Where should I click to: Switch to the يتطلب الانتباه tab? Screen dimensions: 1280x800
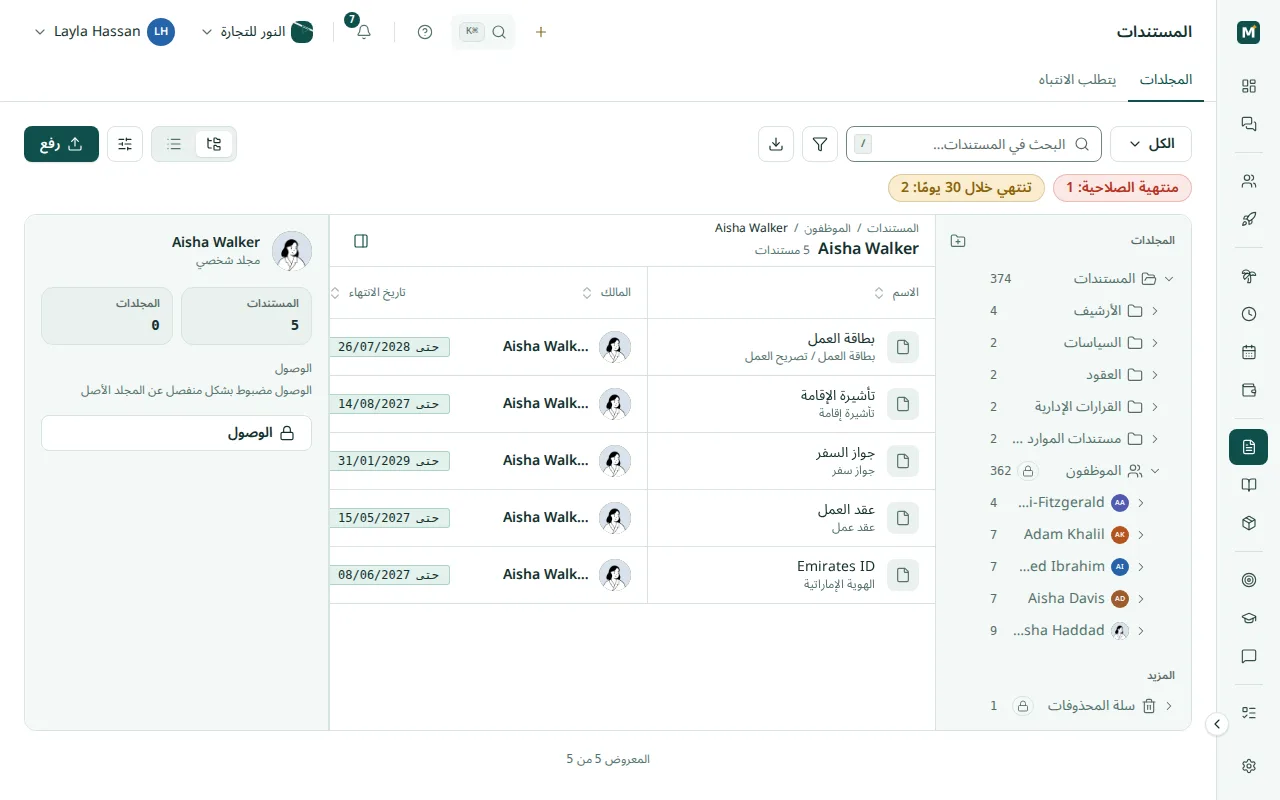pos(1077,80)
